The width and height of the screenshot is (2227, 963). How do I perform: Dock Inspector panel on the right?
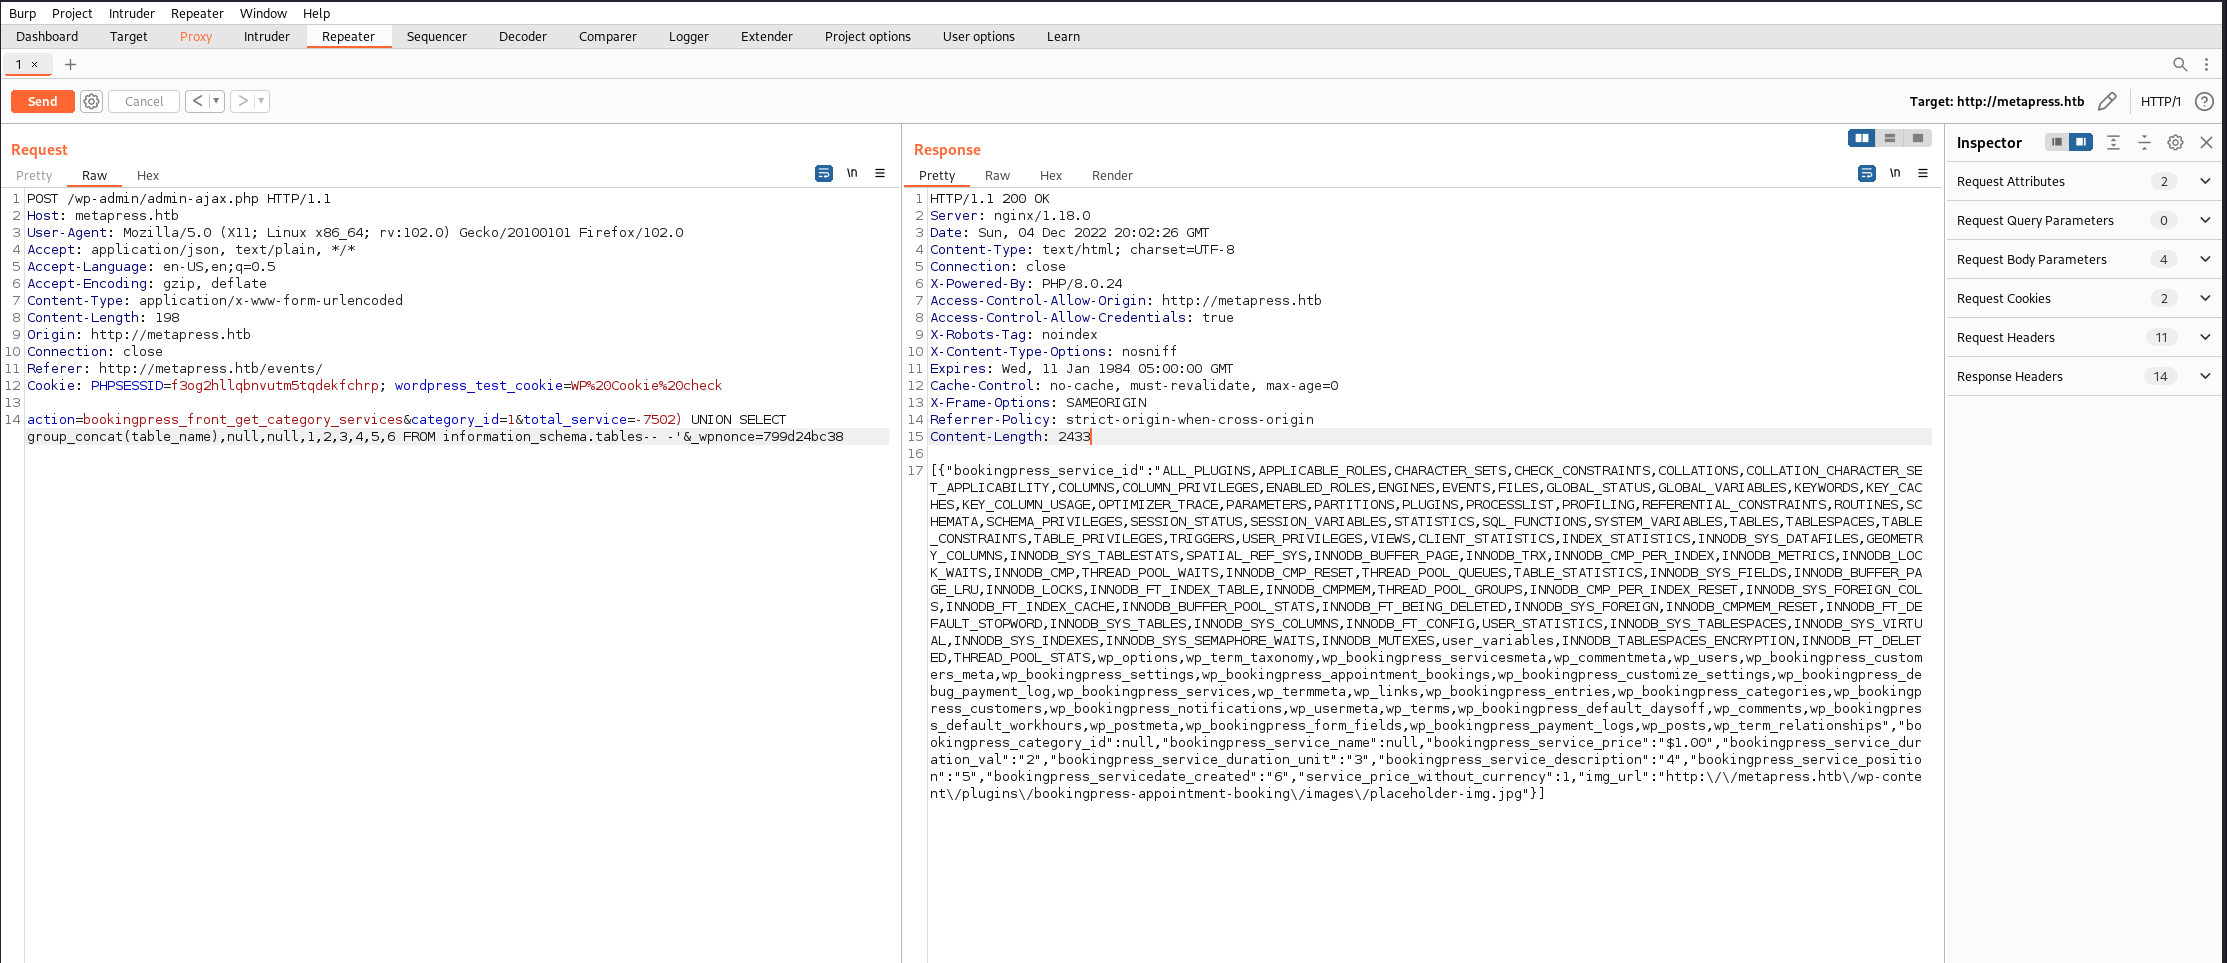pyautogui.click(x=2081, y=142)
